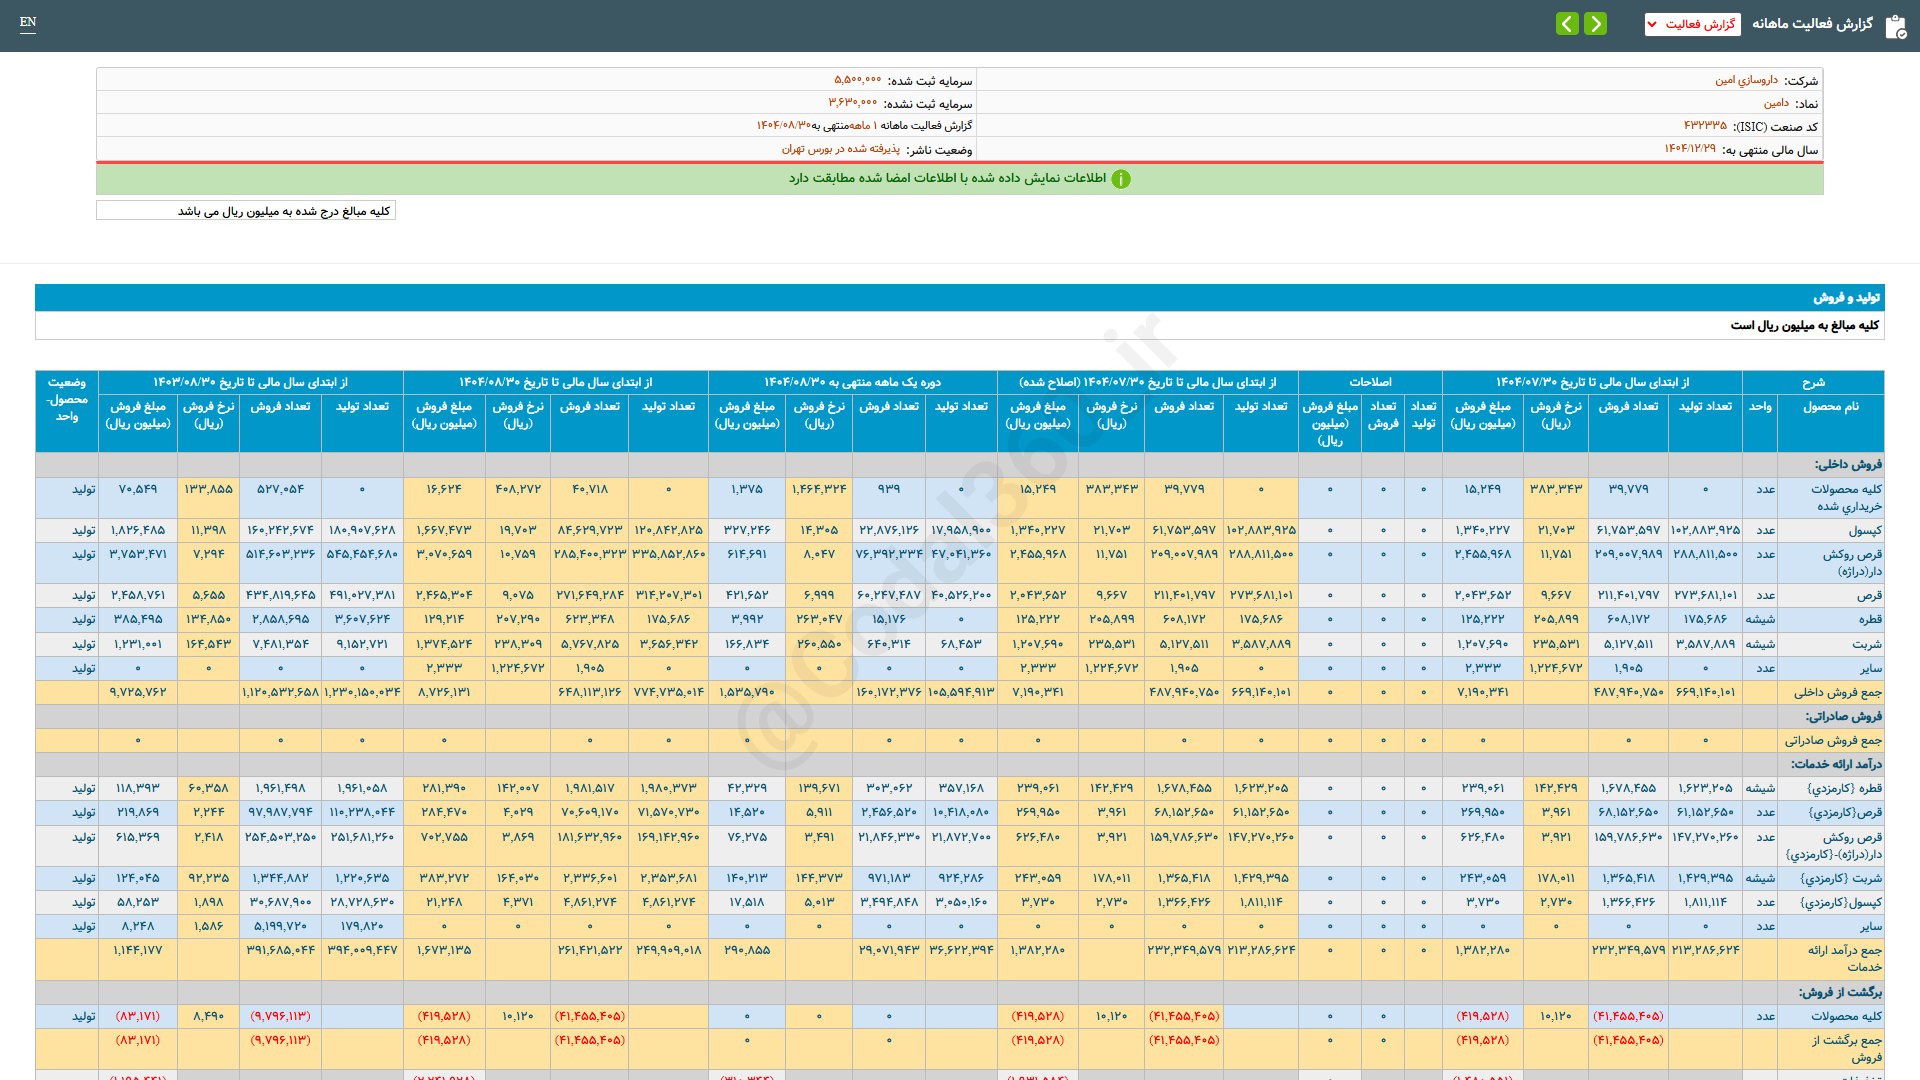
Task: Click company name داروسازي امين
Action: [x=1746, y=80]
